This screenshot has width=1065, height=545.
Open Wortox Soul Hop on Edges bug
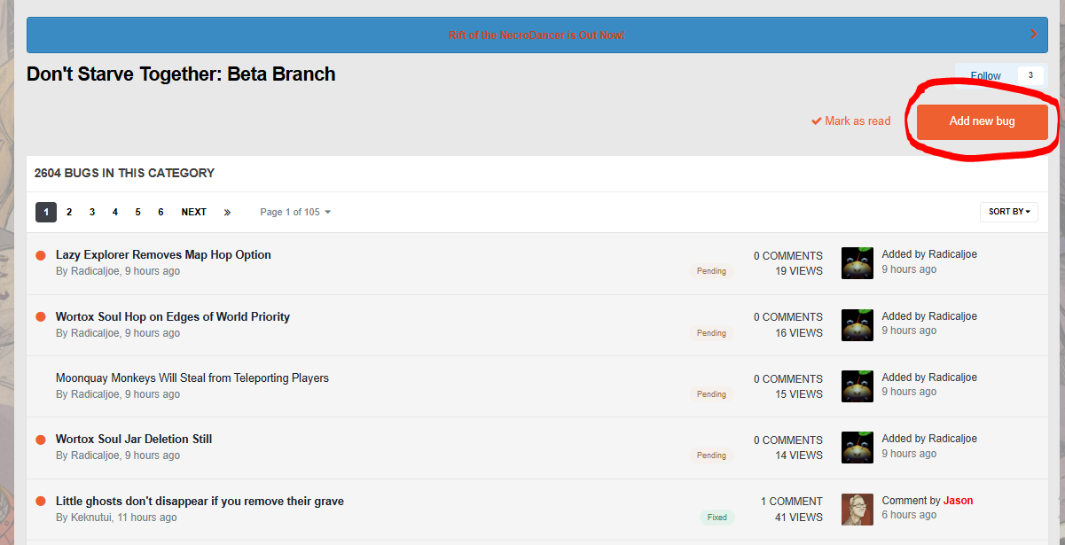(173, 317)
